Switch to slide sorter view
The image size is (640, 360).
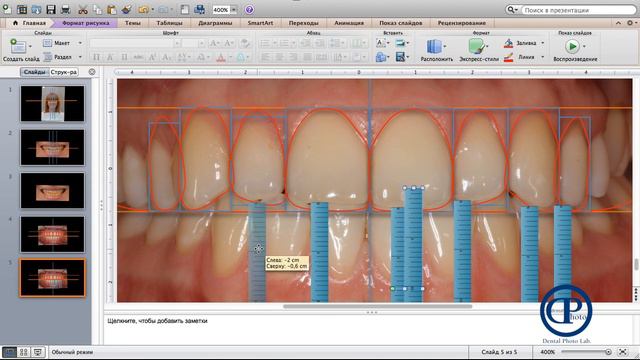pyautogui.click(x=24, y=352)
